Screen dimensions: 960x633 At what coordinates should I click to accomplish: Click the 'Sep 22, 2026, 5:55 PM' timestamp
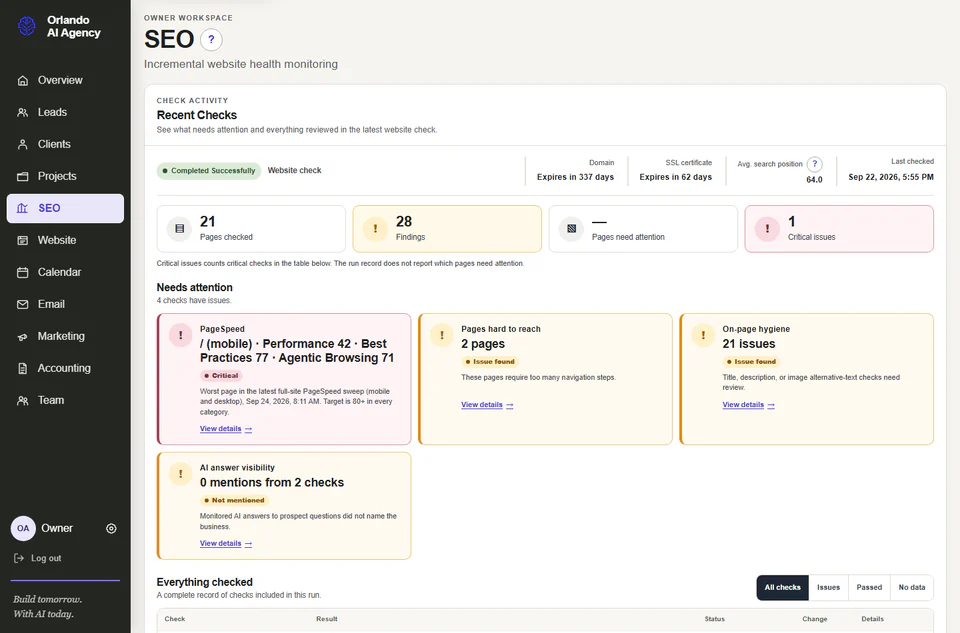coord(891,178)
